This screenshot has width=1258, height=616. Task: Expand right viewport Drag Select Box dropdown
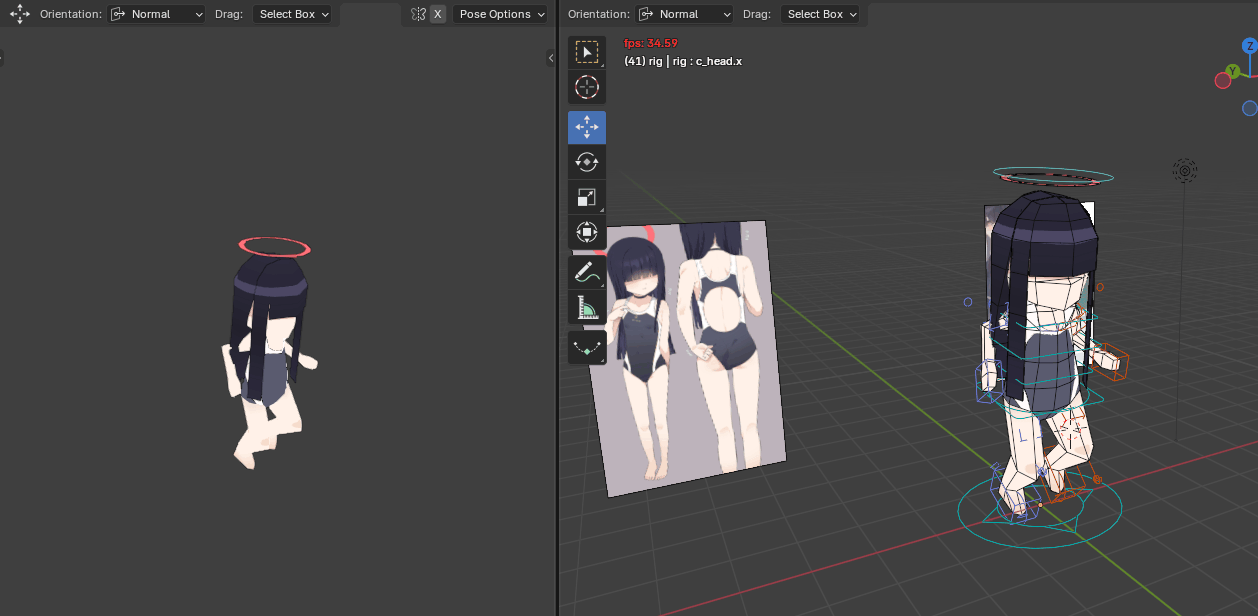pos(821,14)
